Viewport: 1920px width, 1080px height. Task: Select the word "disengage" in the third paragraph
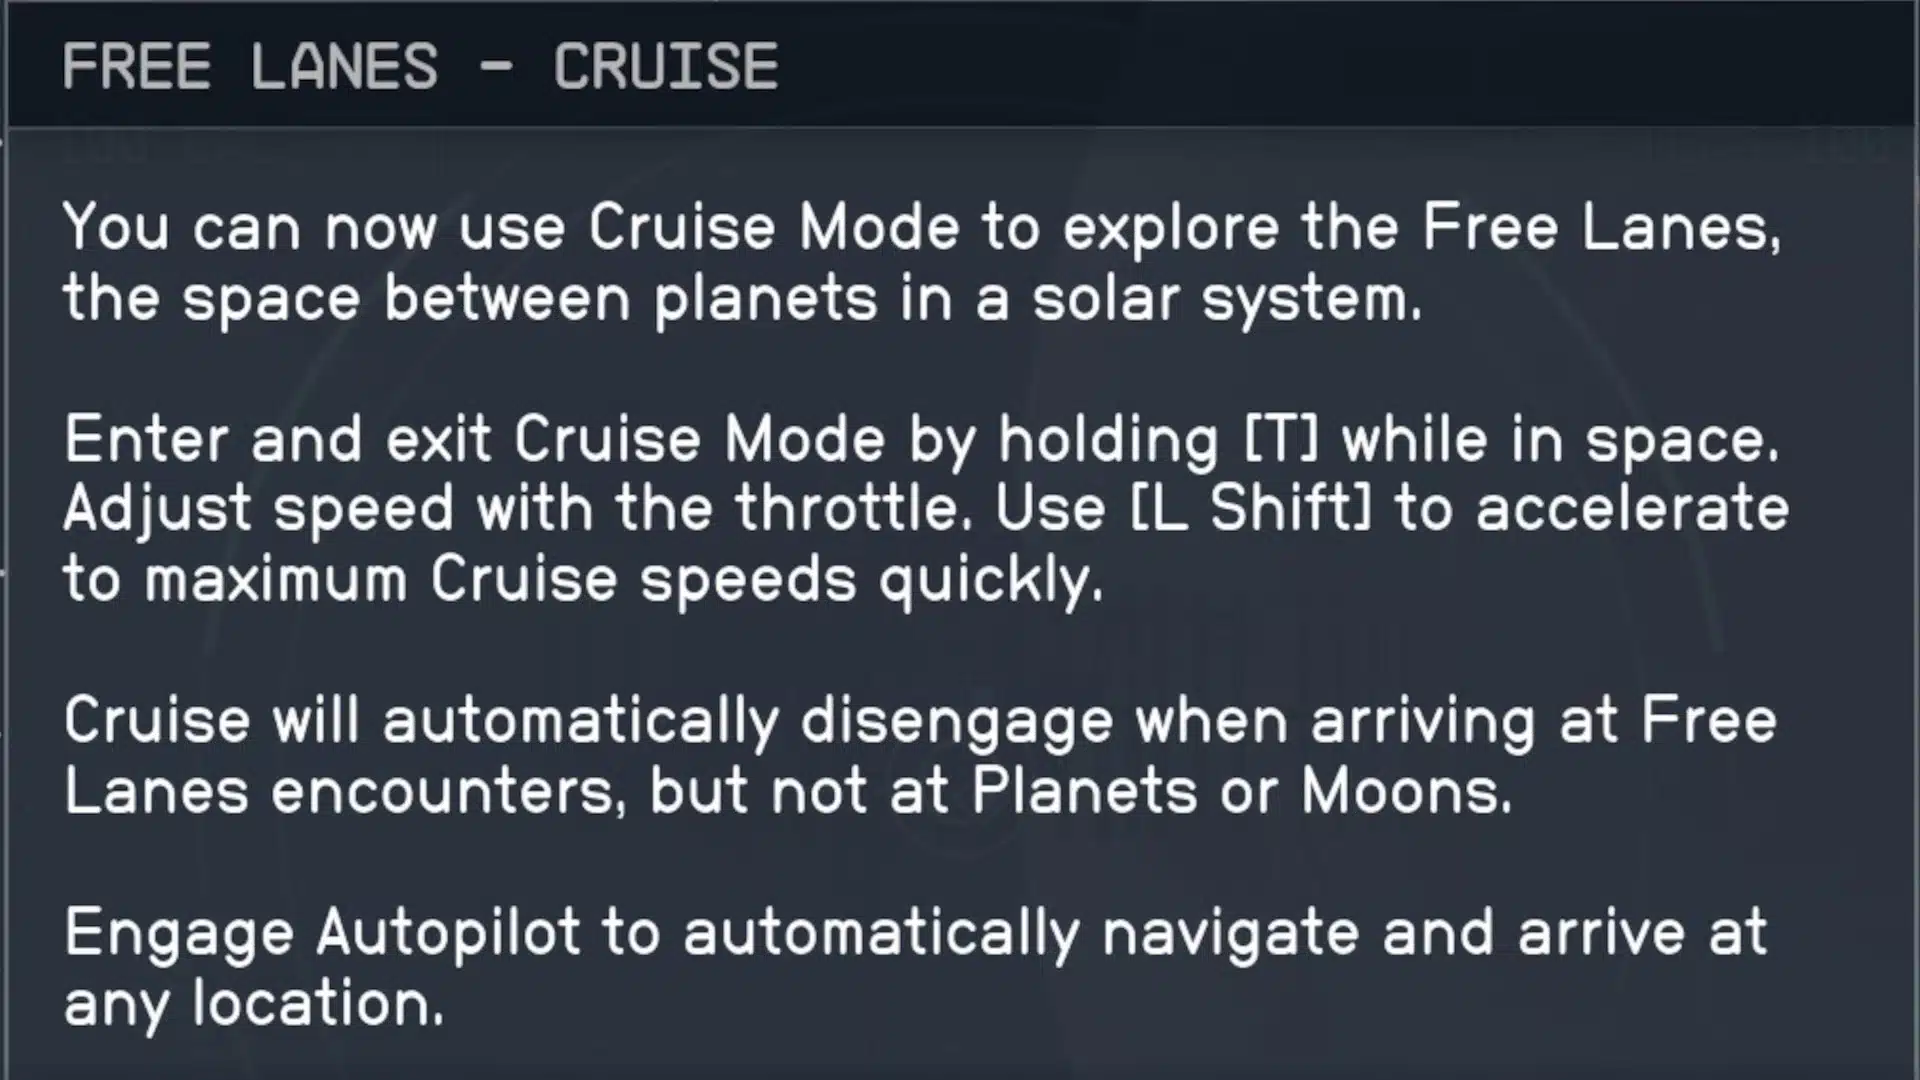coord(955,722)
